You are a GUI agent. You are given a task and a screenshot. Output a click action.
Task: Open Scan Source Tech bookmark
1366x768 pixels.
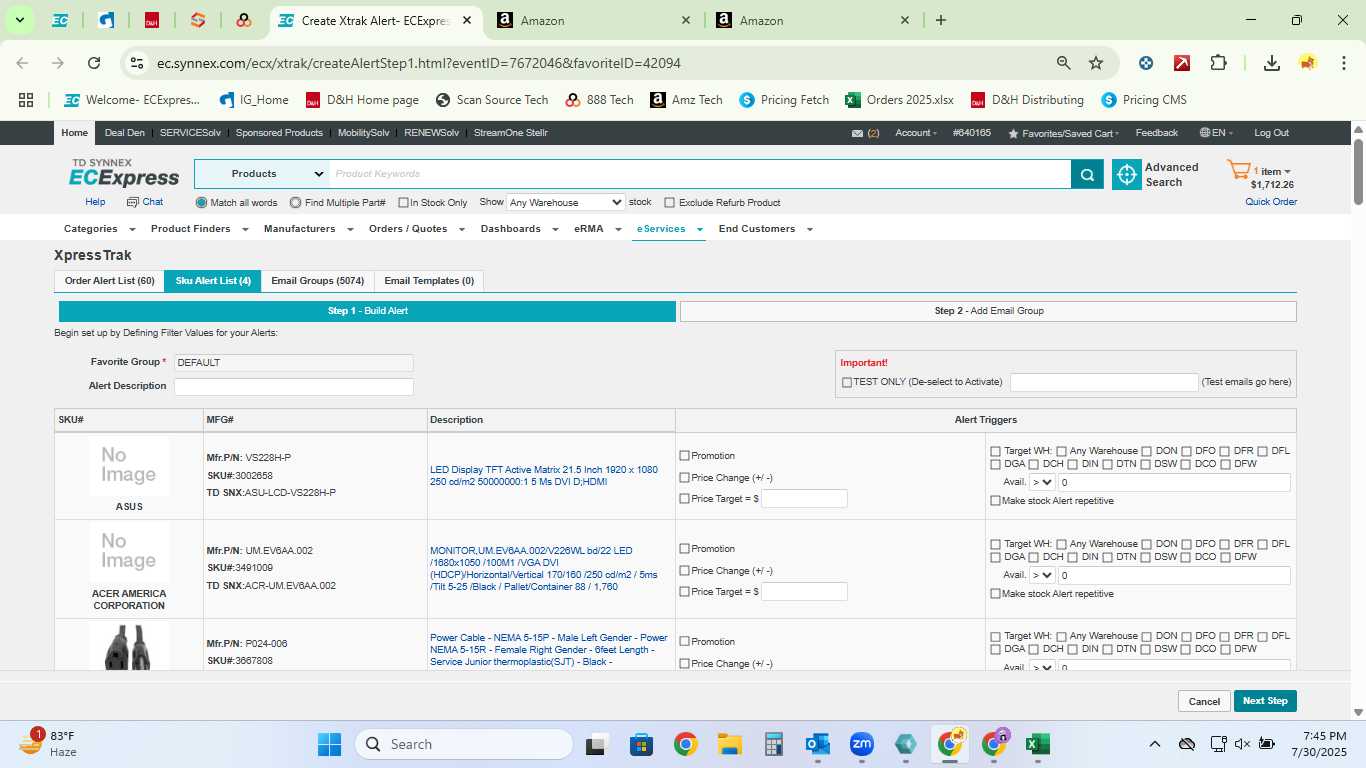(x=492, y=100)
